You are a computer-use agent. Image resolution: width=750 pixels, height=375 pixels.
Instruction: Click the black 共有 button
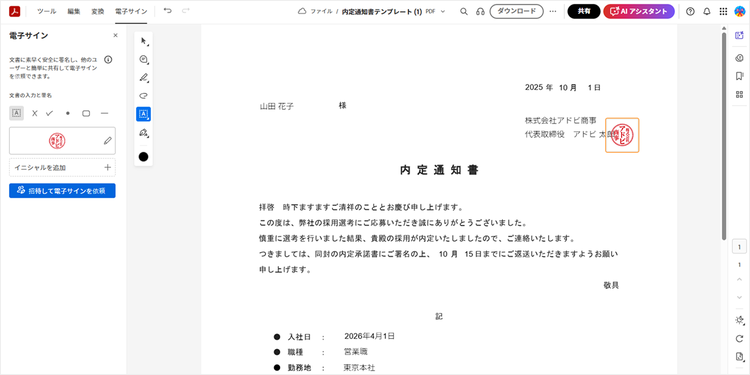click(x=584, y=11)
